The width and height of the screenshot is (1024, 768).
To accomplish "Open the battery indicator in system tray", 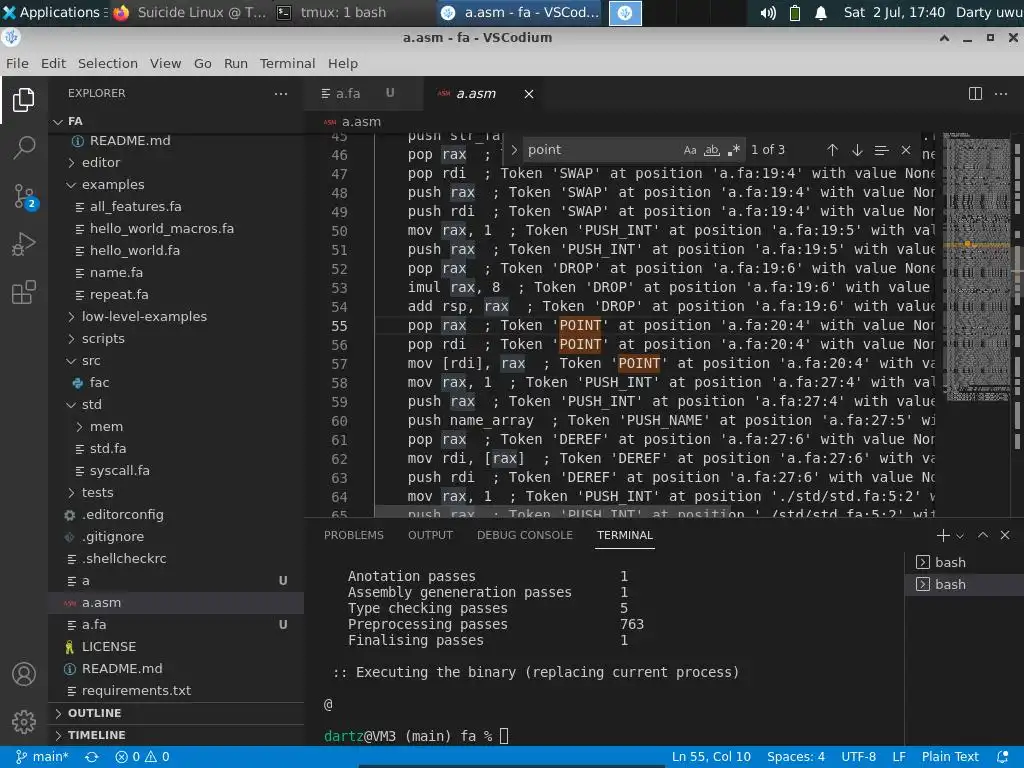I will tap(795, 13).
